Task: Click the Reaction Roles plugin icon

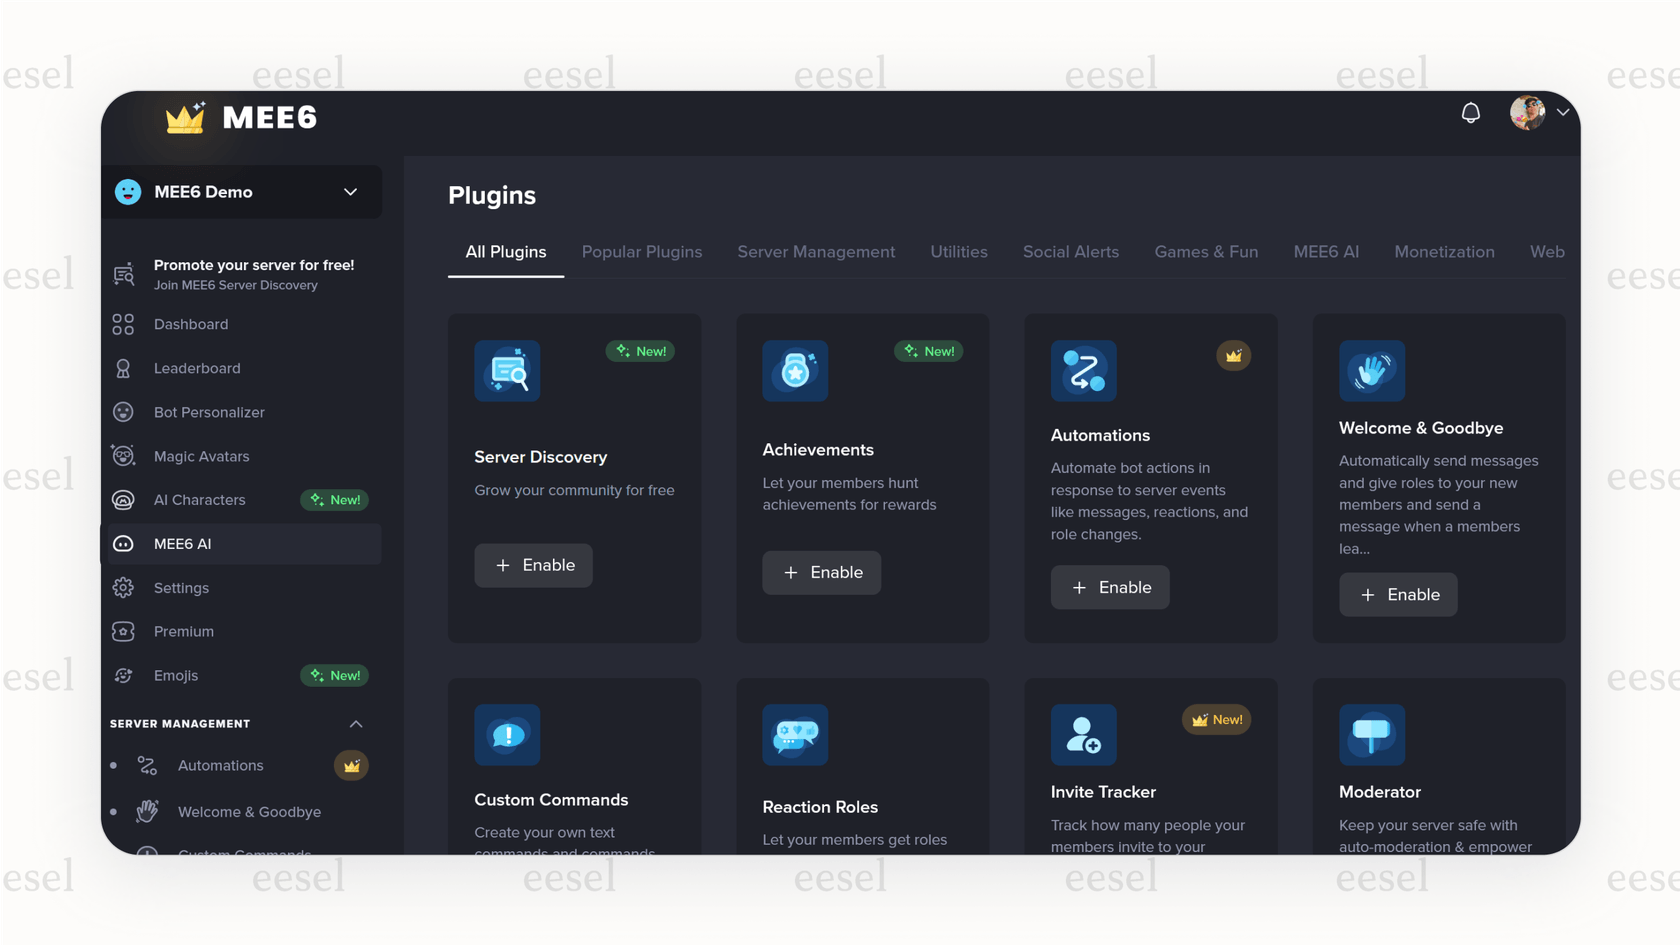Action: click(795, 735)
